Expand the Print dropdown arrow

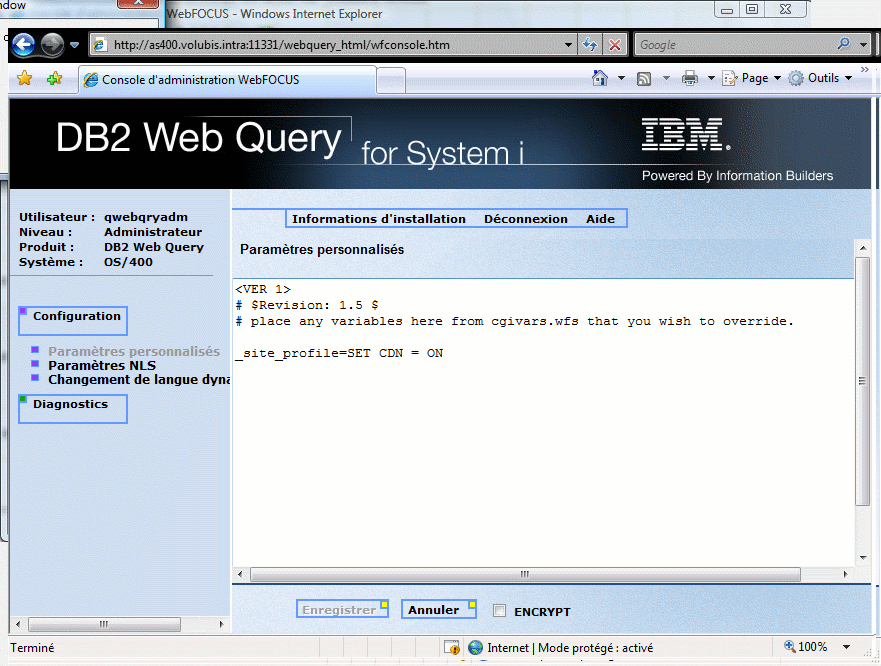tap(711, 78)
